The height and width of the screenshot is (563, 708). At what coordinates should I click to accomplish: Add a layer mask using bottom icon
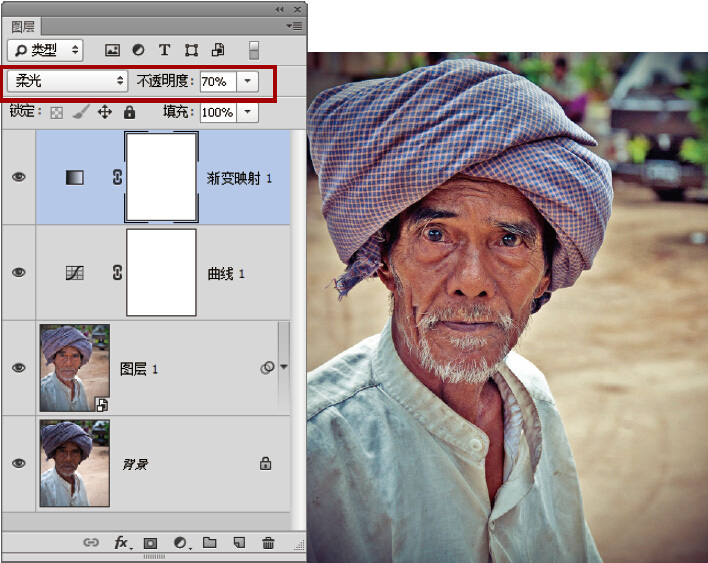tap(151, 543)
